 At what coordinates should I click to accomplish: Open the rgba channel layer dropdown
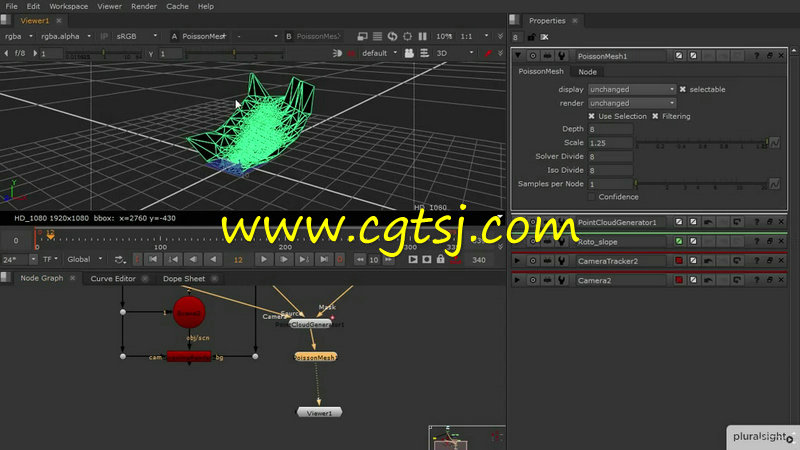tap(18, 36)
